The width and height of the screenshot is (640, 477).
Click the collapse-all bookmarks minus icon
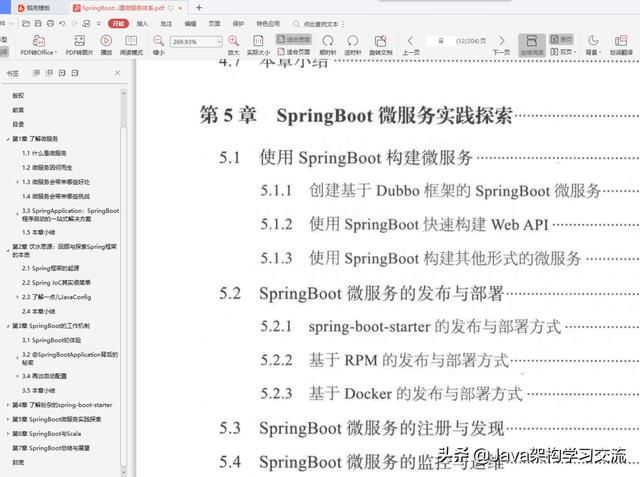pos(75,73)
